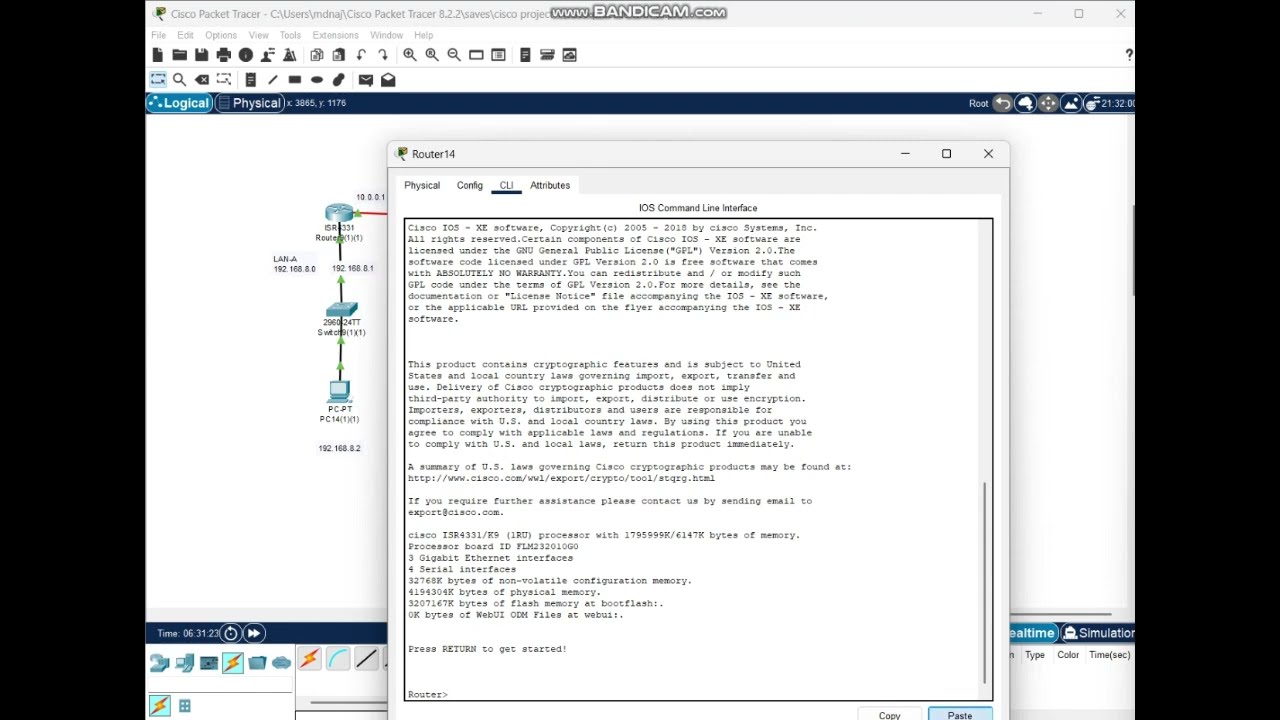
Task: Open the Router14 Attributes tab
Action: click(550, 185)
